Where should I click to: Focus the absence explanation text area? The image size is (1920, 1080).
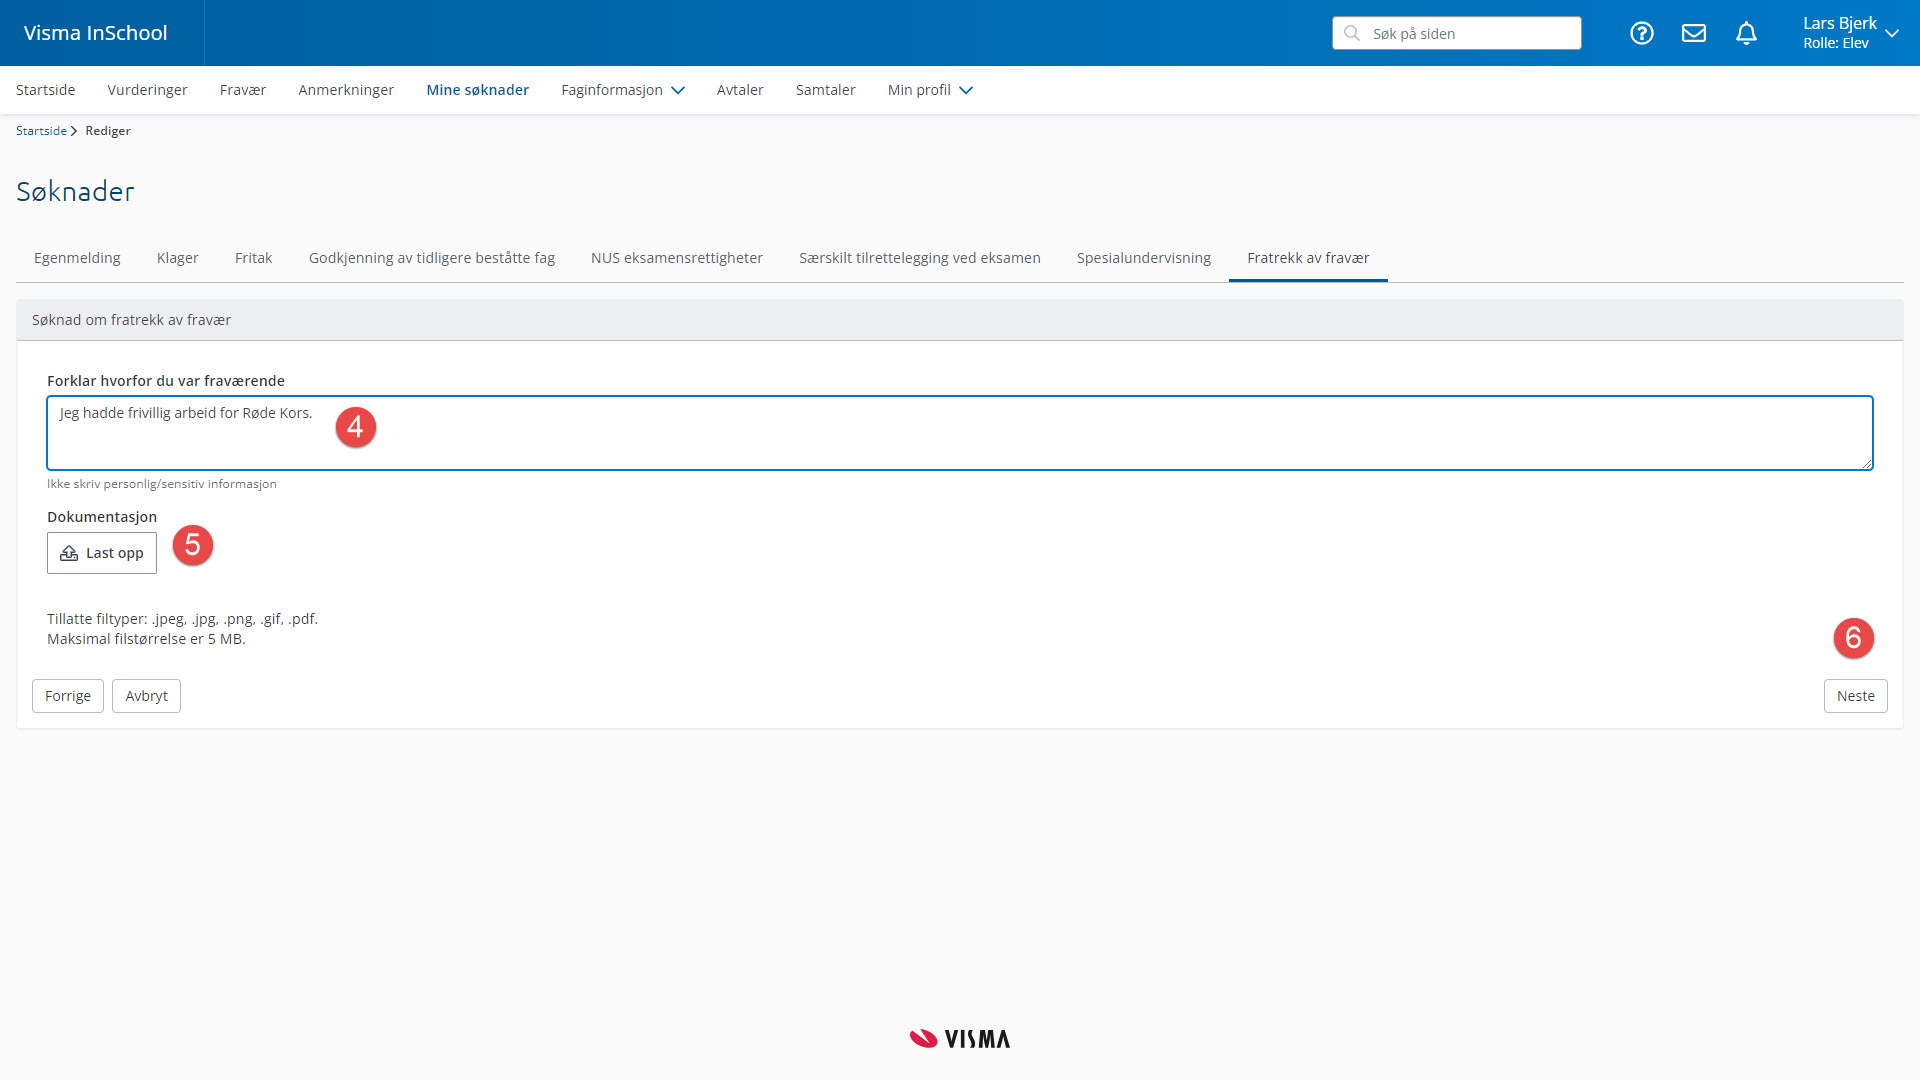point(960,440)
